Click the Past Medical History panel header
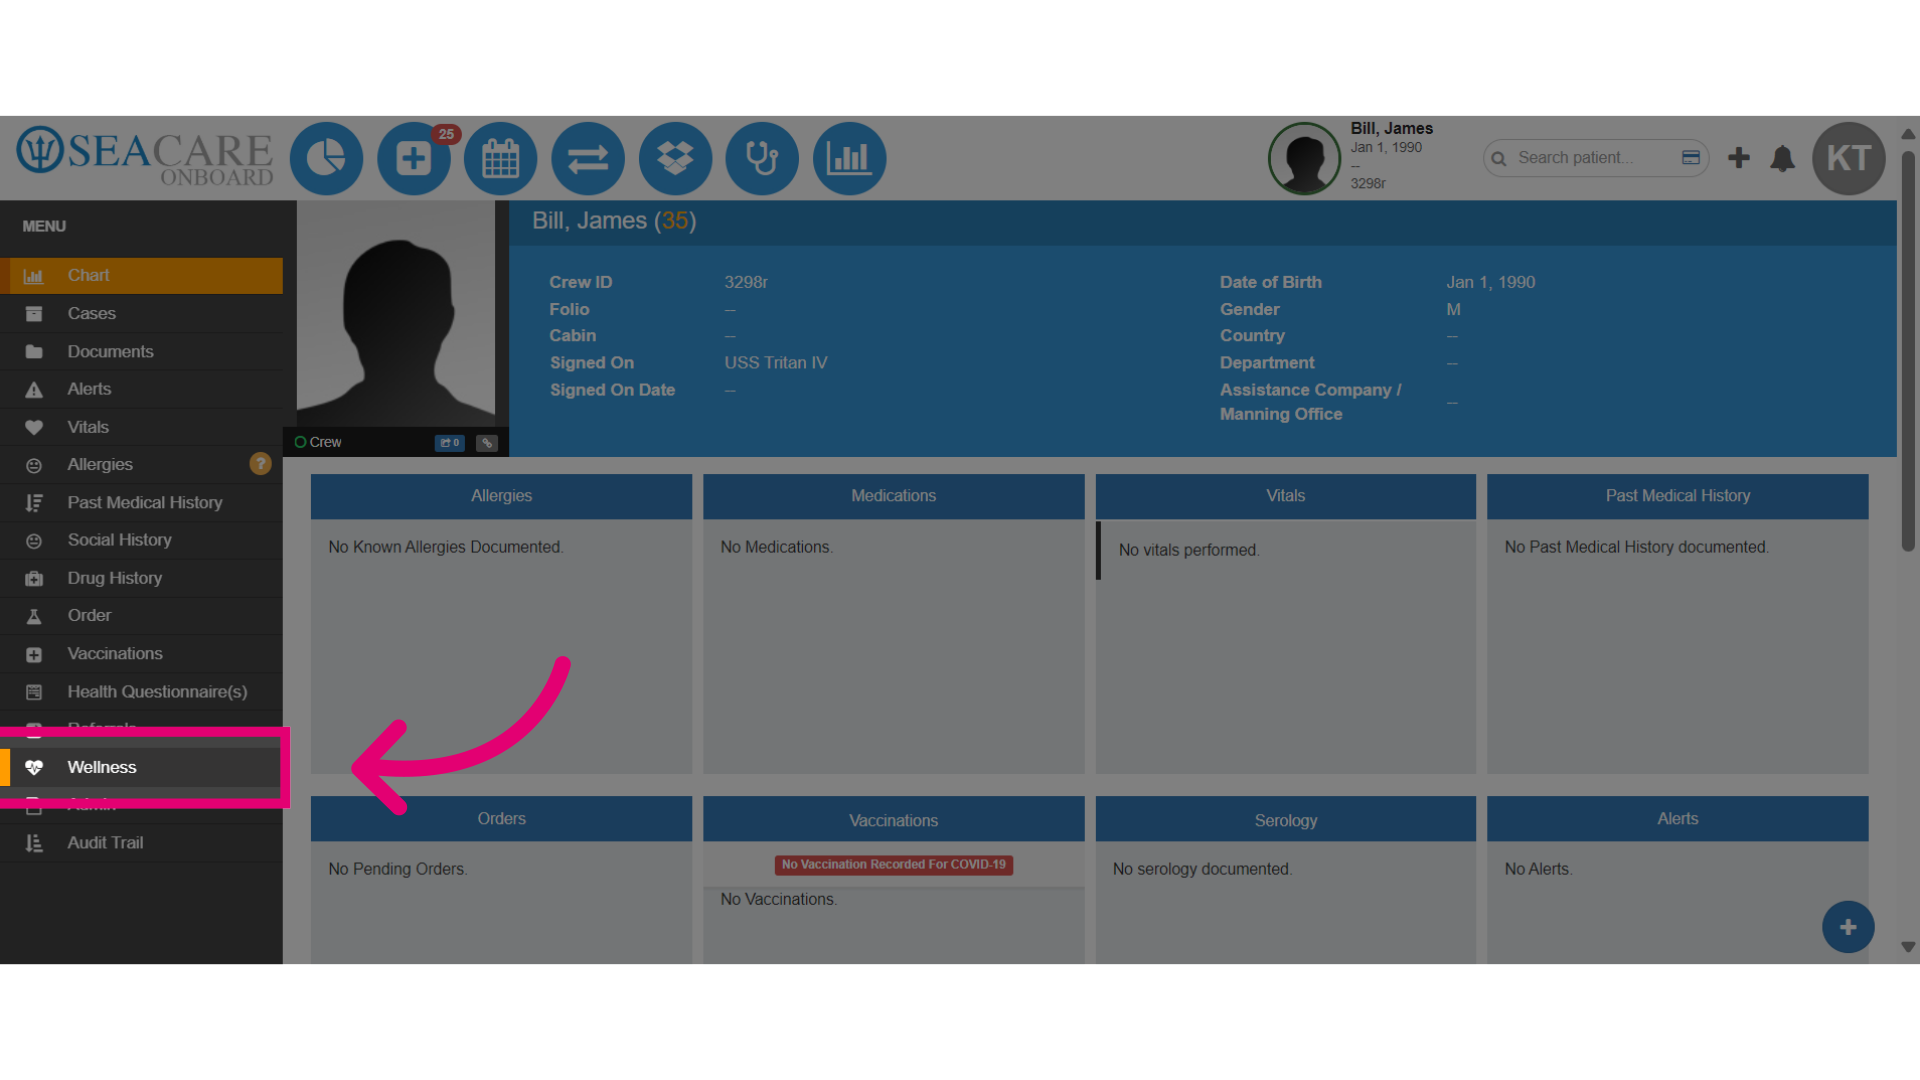 [x=1677, y=496]
